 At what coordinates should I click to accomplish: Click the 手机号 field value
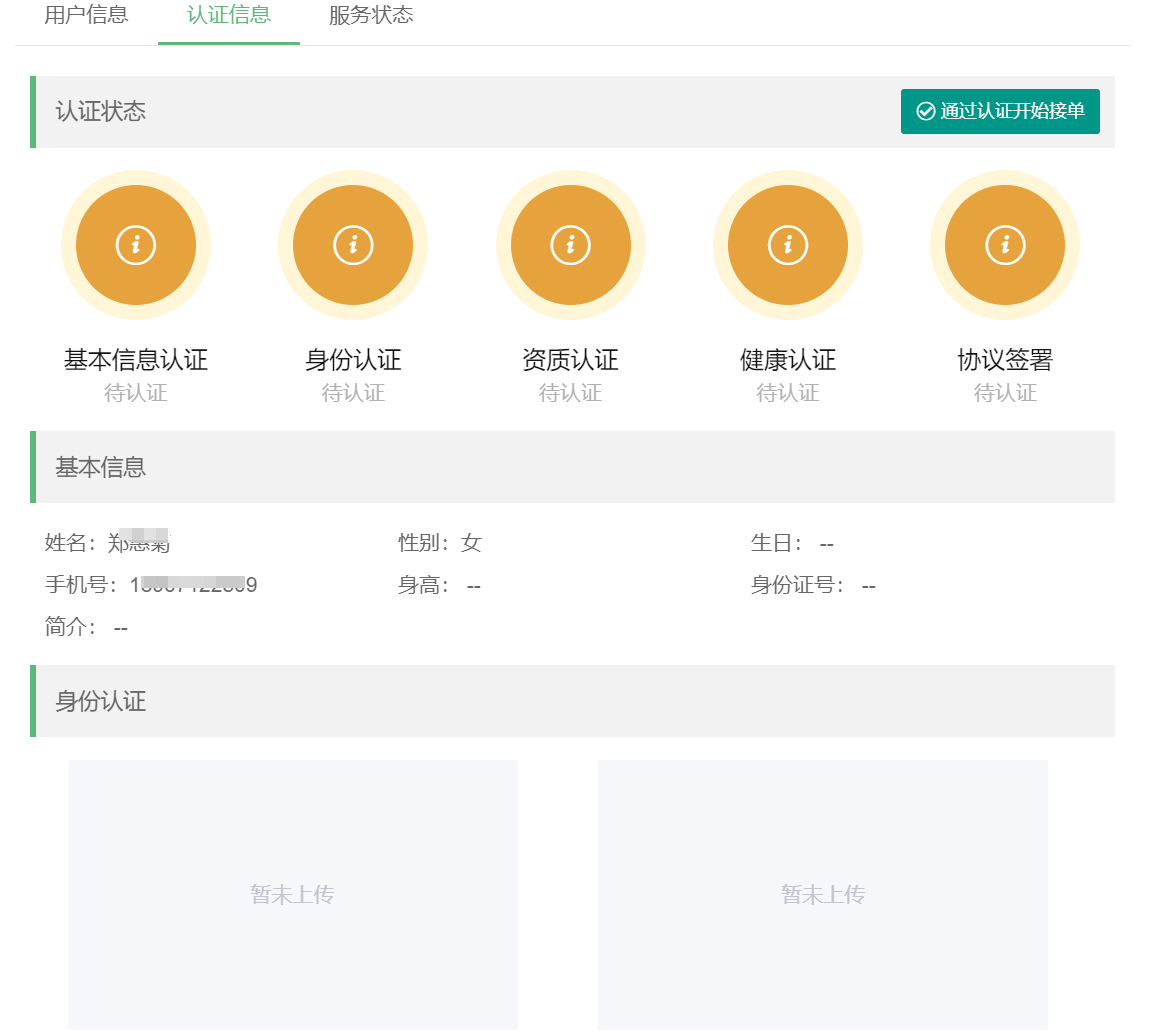pos(193,585)
